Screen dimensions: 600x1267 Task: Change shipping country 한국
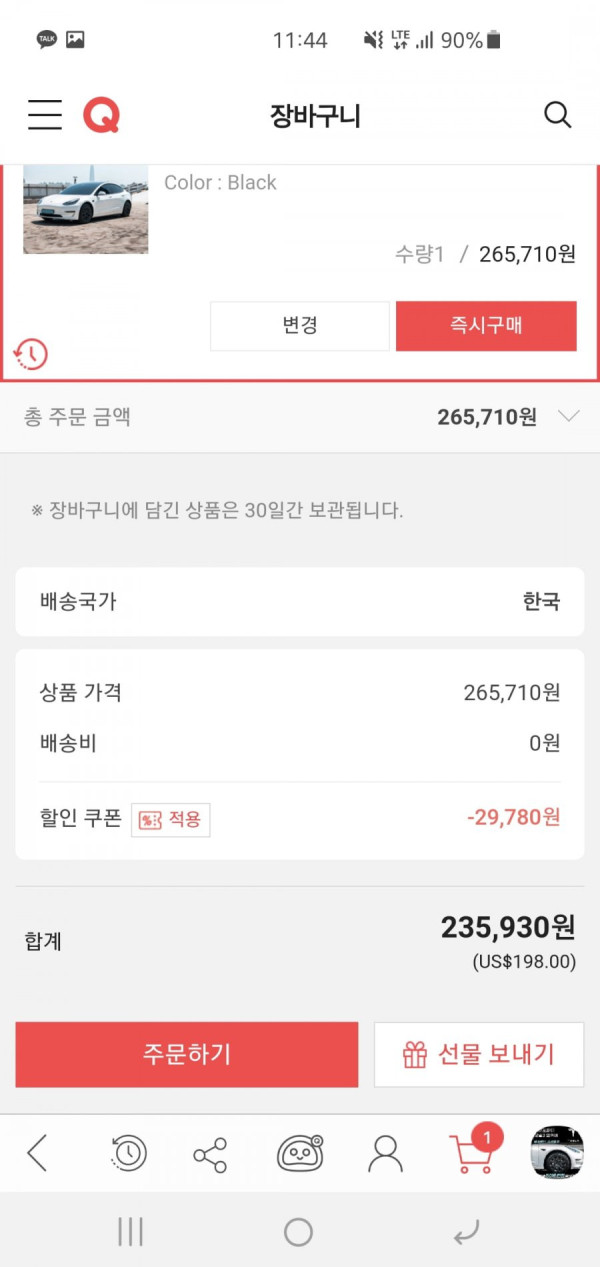(x=300, y=602)
